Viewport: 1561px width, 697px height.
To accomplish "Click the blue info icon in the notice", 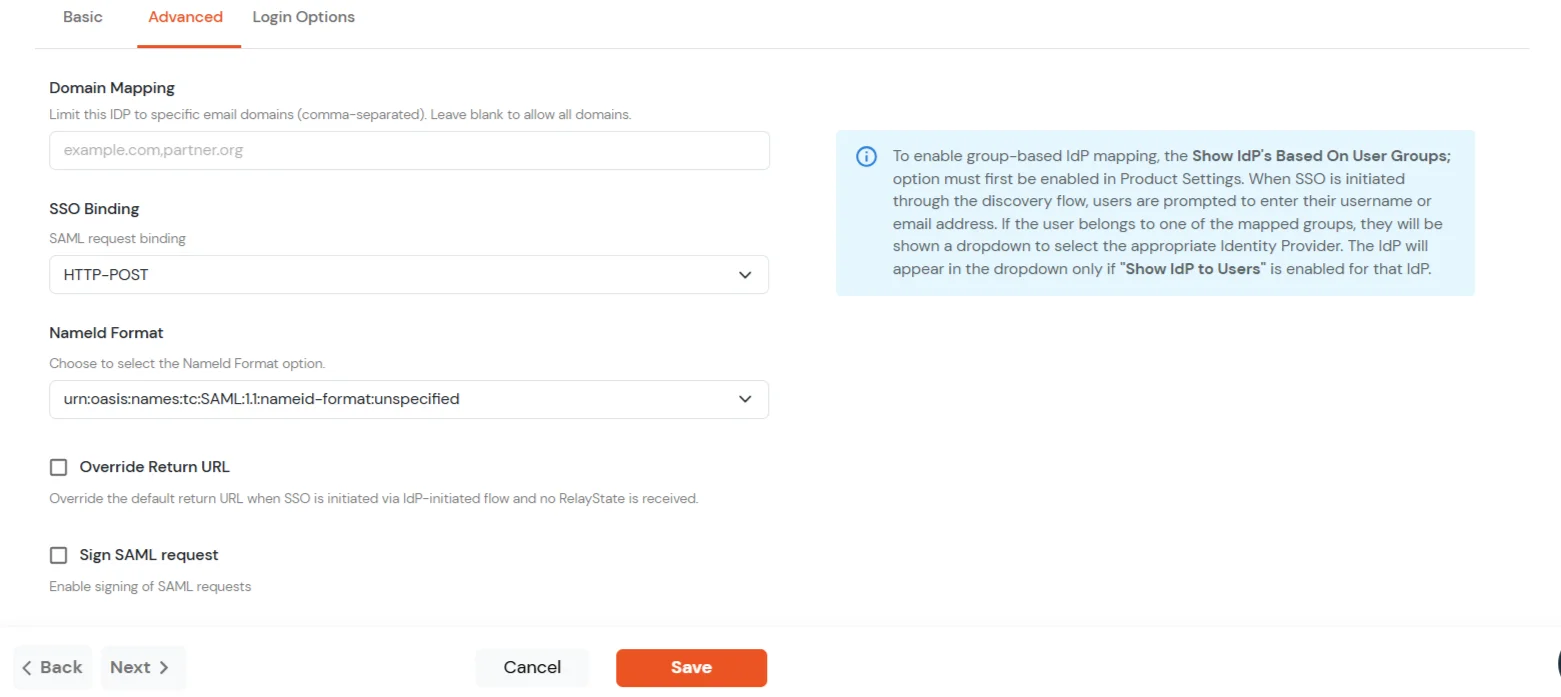I will [x=866, y=157].
